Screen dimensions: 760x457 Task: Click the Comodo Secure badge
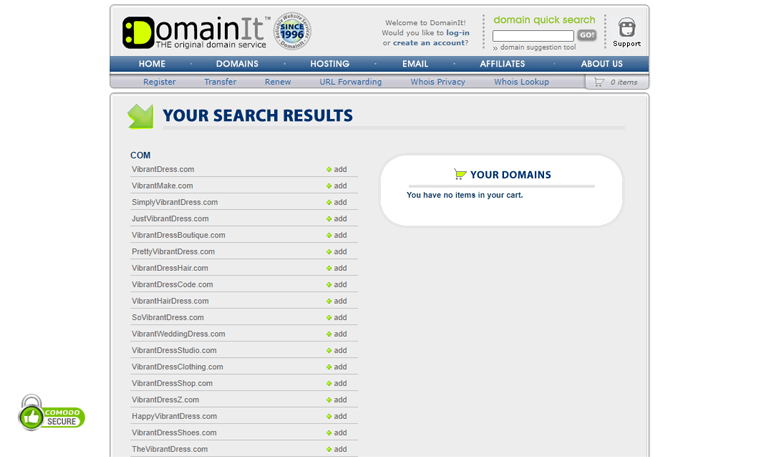click(51, 413)
